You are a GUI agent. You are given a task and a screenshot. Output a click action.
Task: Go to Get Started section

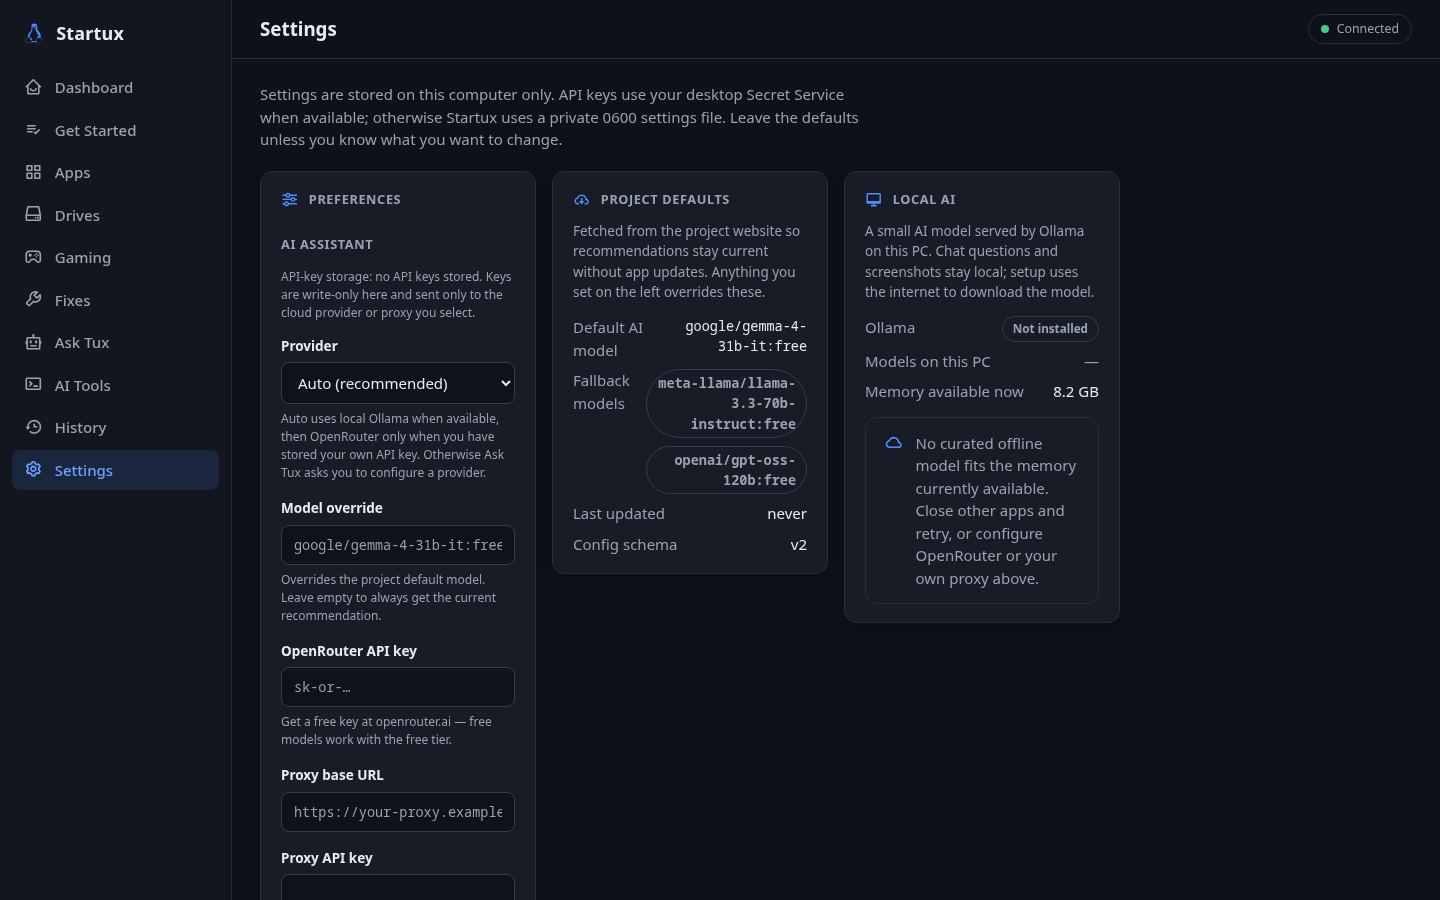[x=115, y=130]
